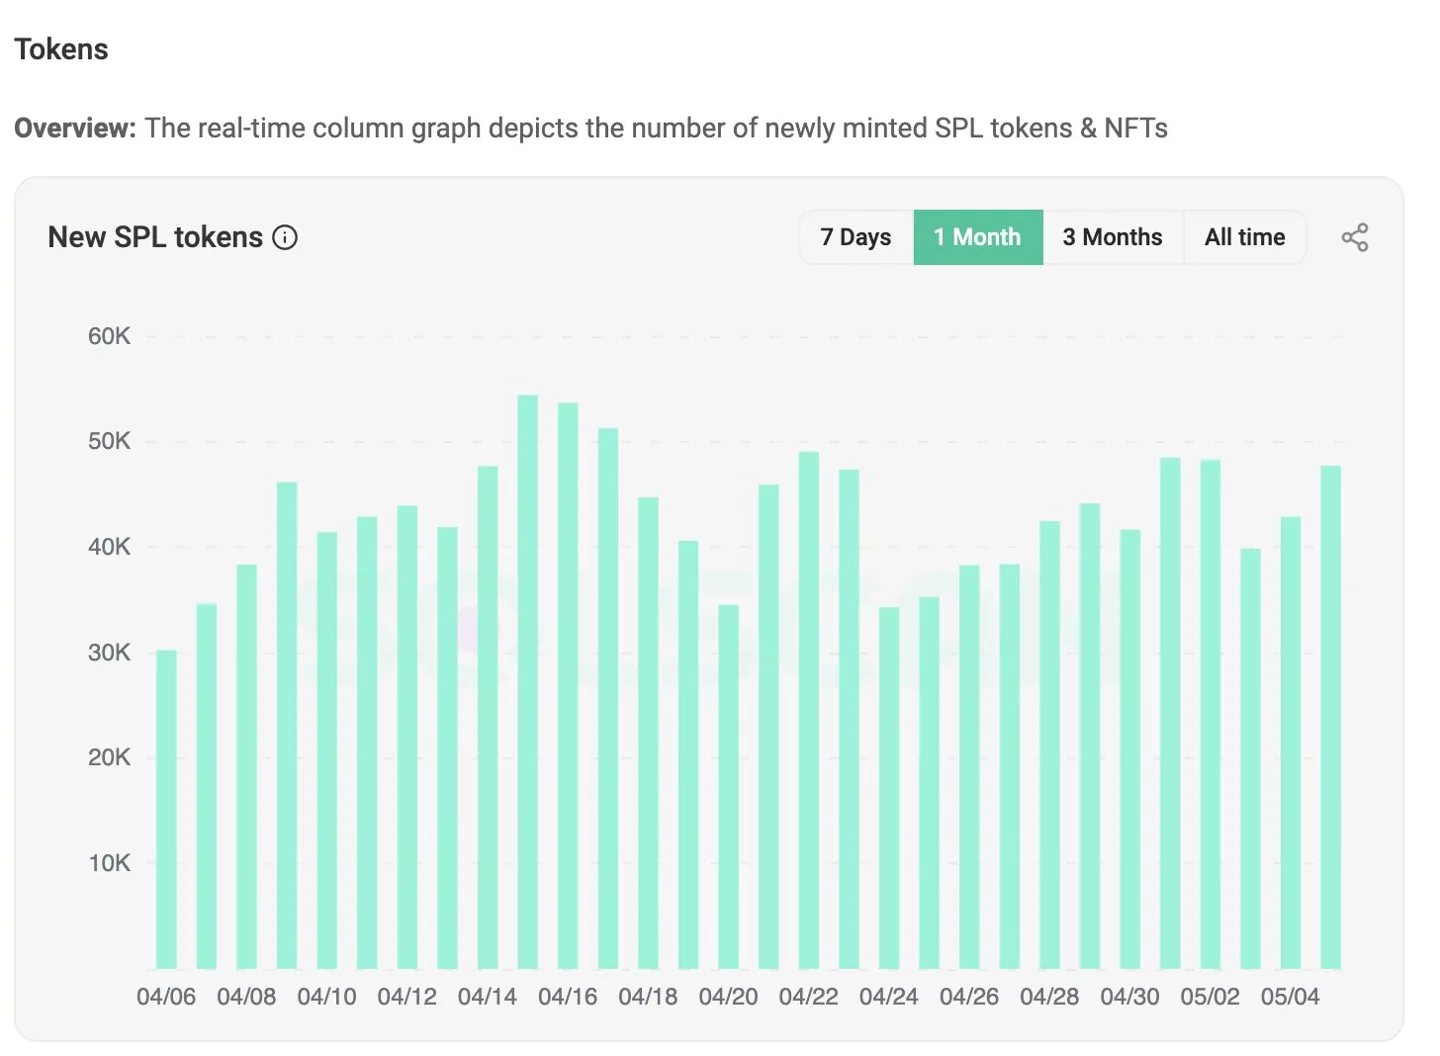This screenshot has height=1056, width=1440.
Task: Click the 04/10 date label
Action: pyautogui.click(x=327, y=997)
